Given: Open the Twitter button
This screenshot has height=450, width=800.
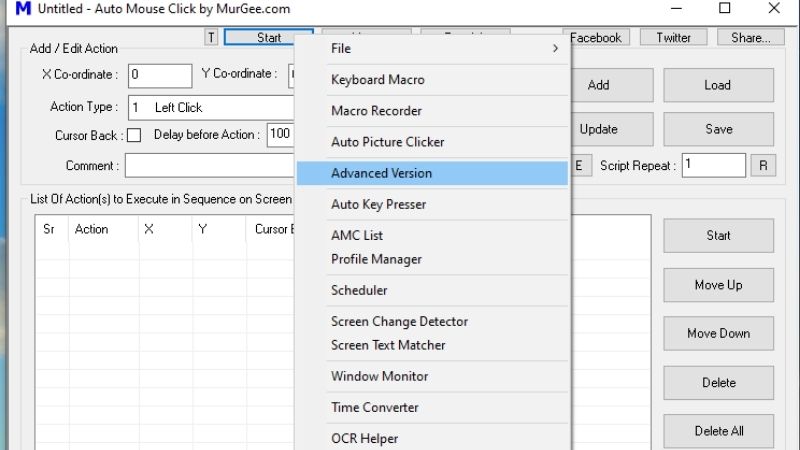Looking at the screenshot, I should [x=673, y=37].
